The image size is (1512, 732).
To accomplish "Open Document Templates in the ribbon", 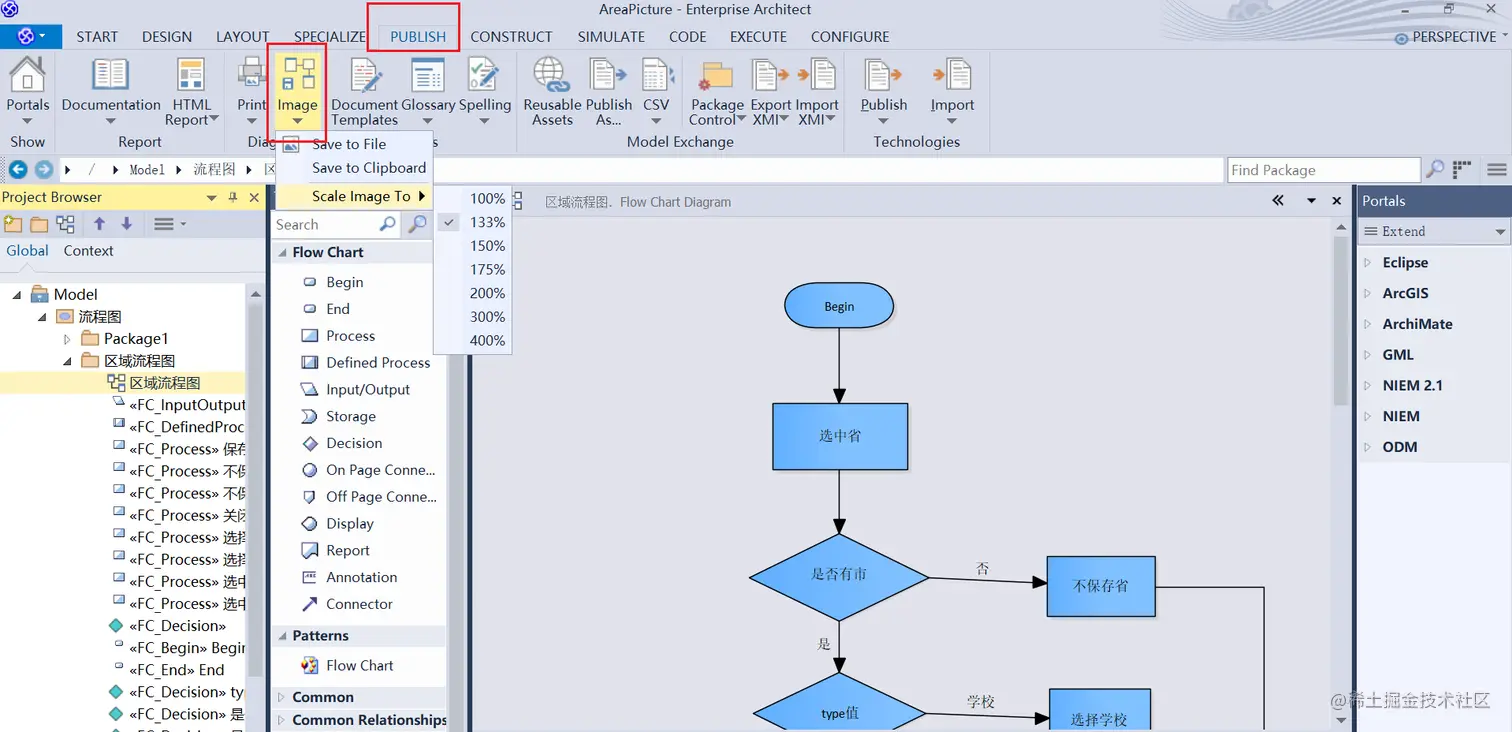I will (x=365, y=91).
